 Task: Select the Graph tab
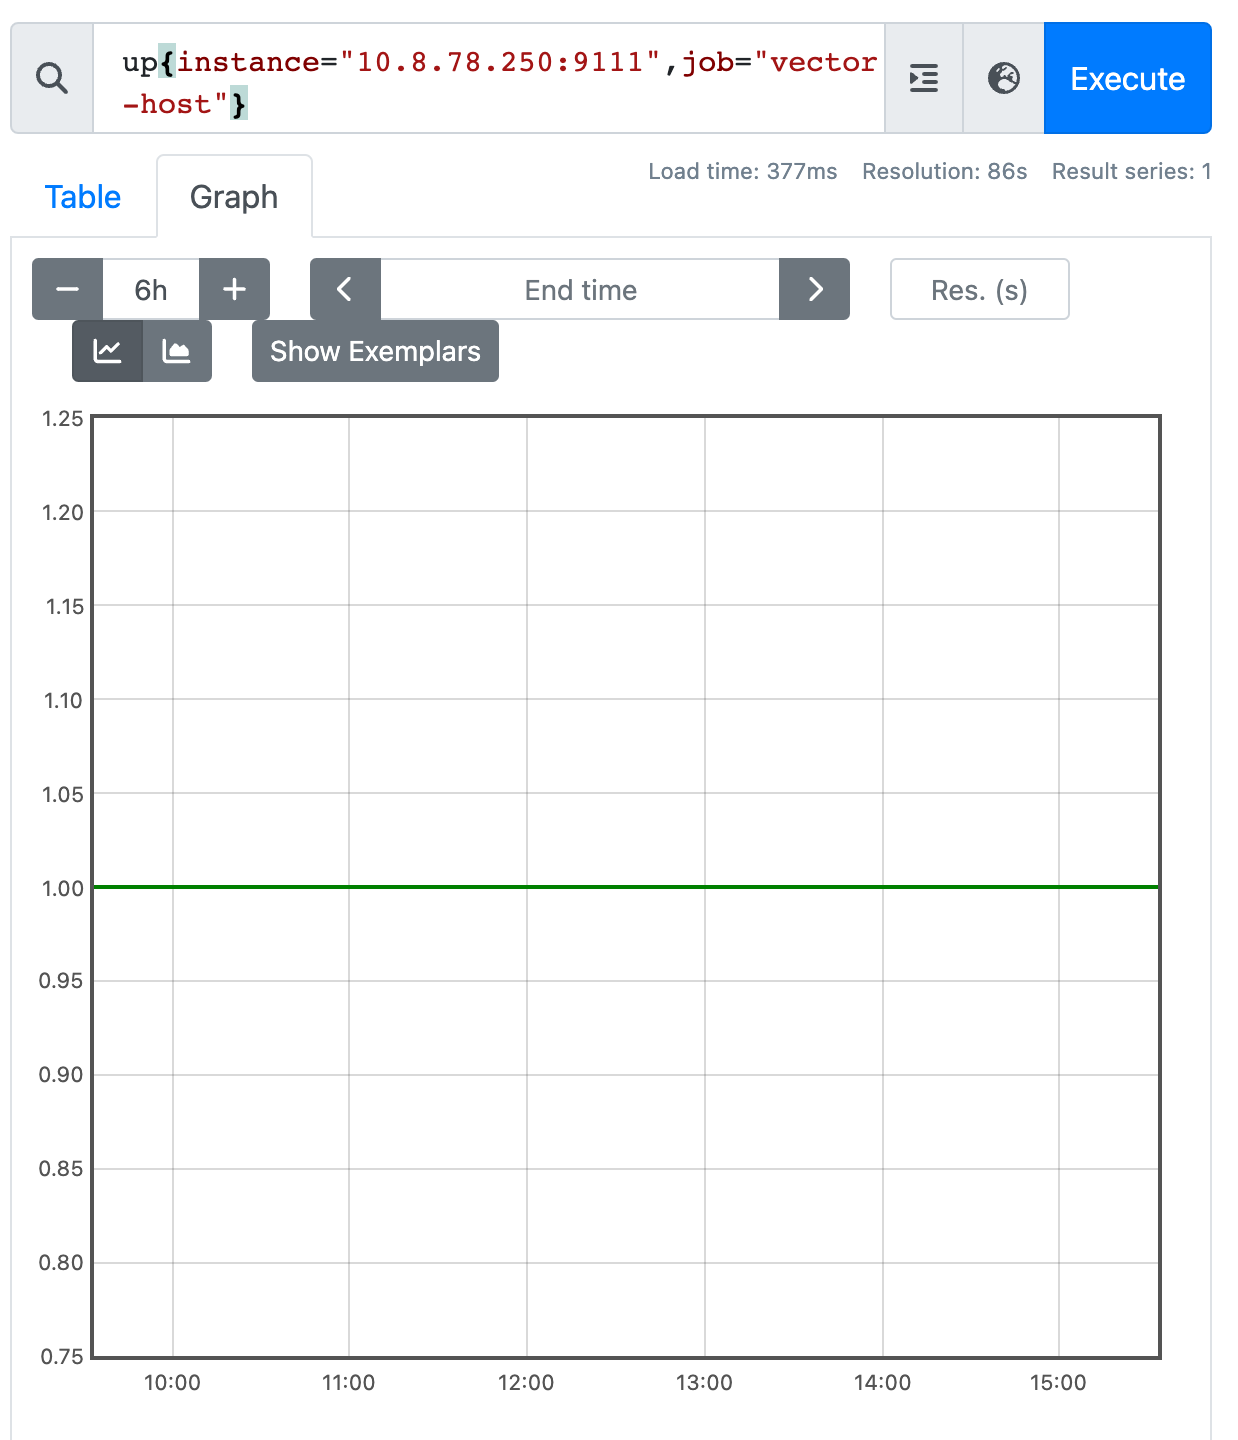234,197
